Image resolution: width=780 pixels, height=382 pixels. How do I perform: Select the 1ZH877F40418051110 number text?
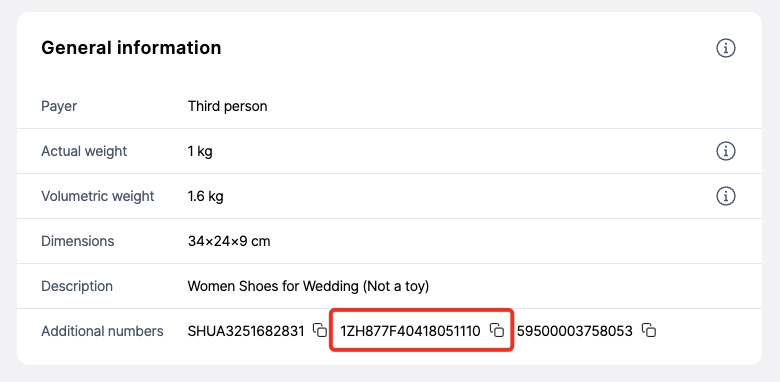point(410,331)
